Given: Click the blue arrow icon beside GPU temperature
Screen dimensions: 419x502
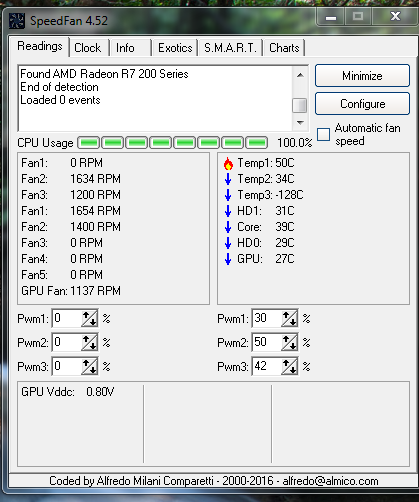Looking at the screenshot, I should 228,259.
